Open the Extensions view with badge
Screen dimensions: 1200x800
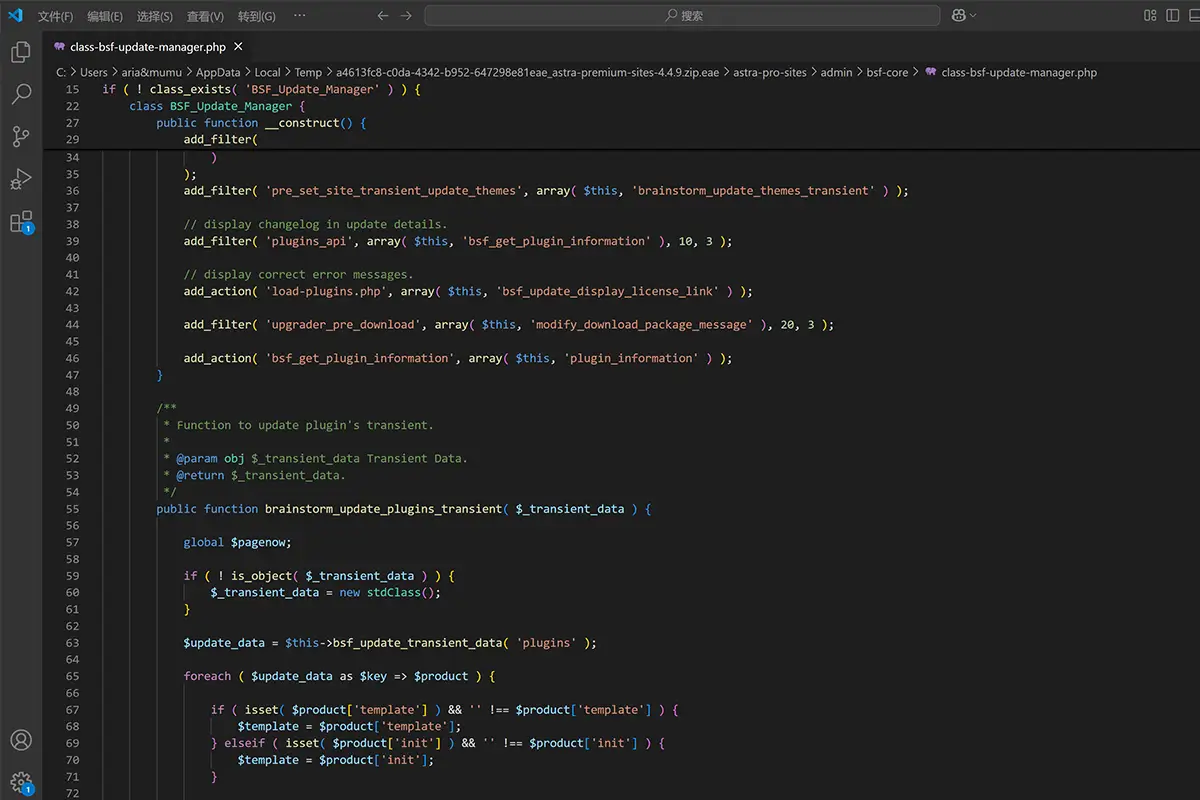pos(21,223)
